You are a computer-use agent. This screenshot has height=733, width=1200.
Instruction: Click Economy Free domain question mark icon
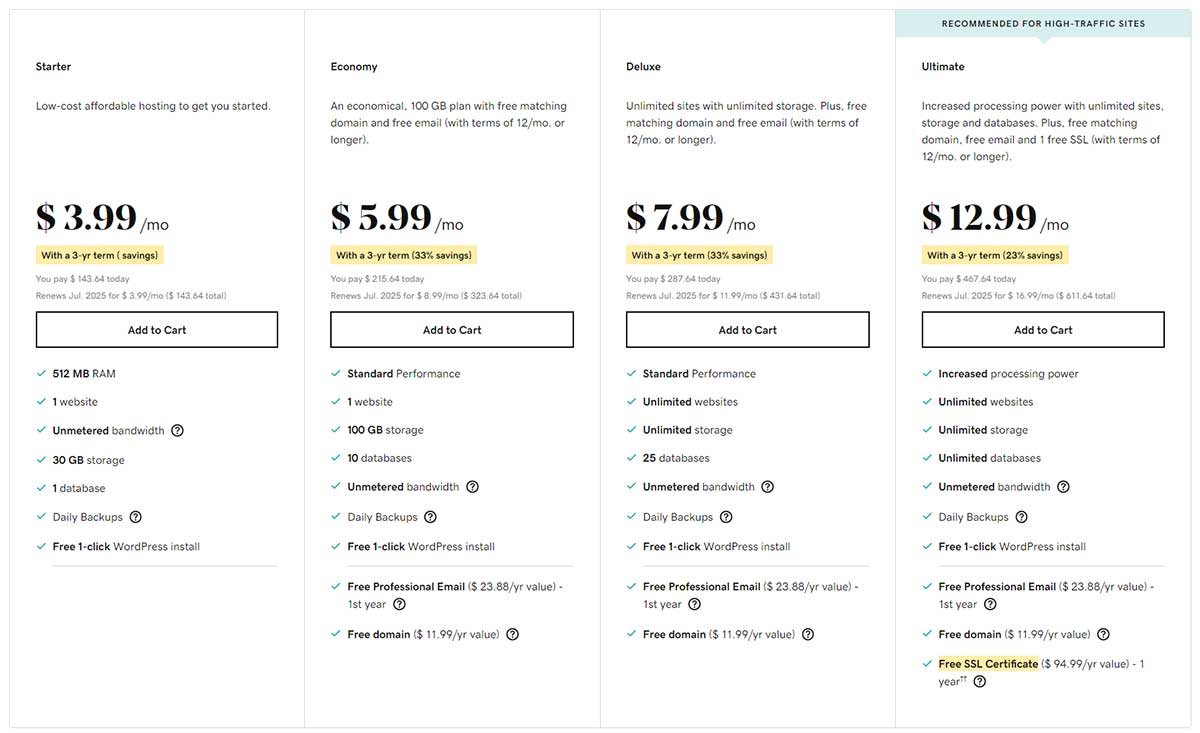[x=512, y=634]
